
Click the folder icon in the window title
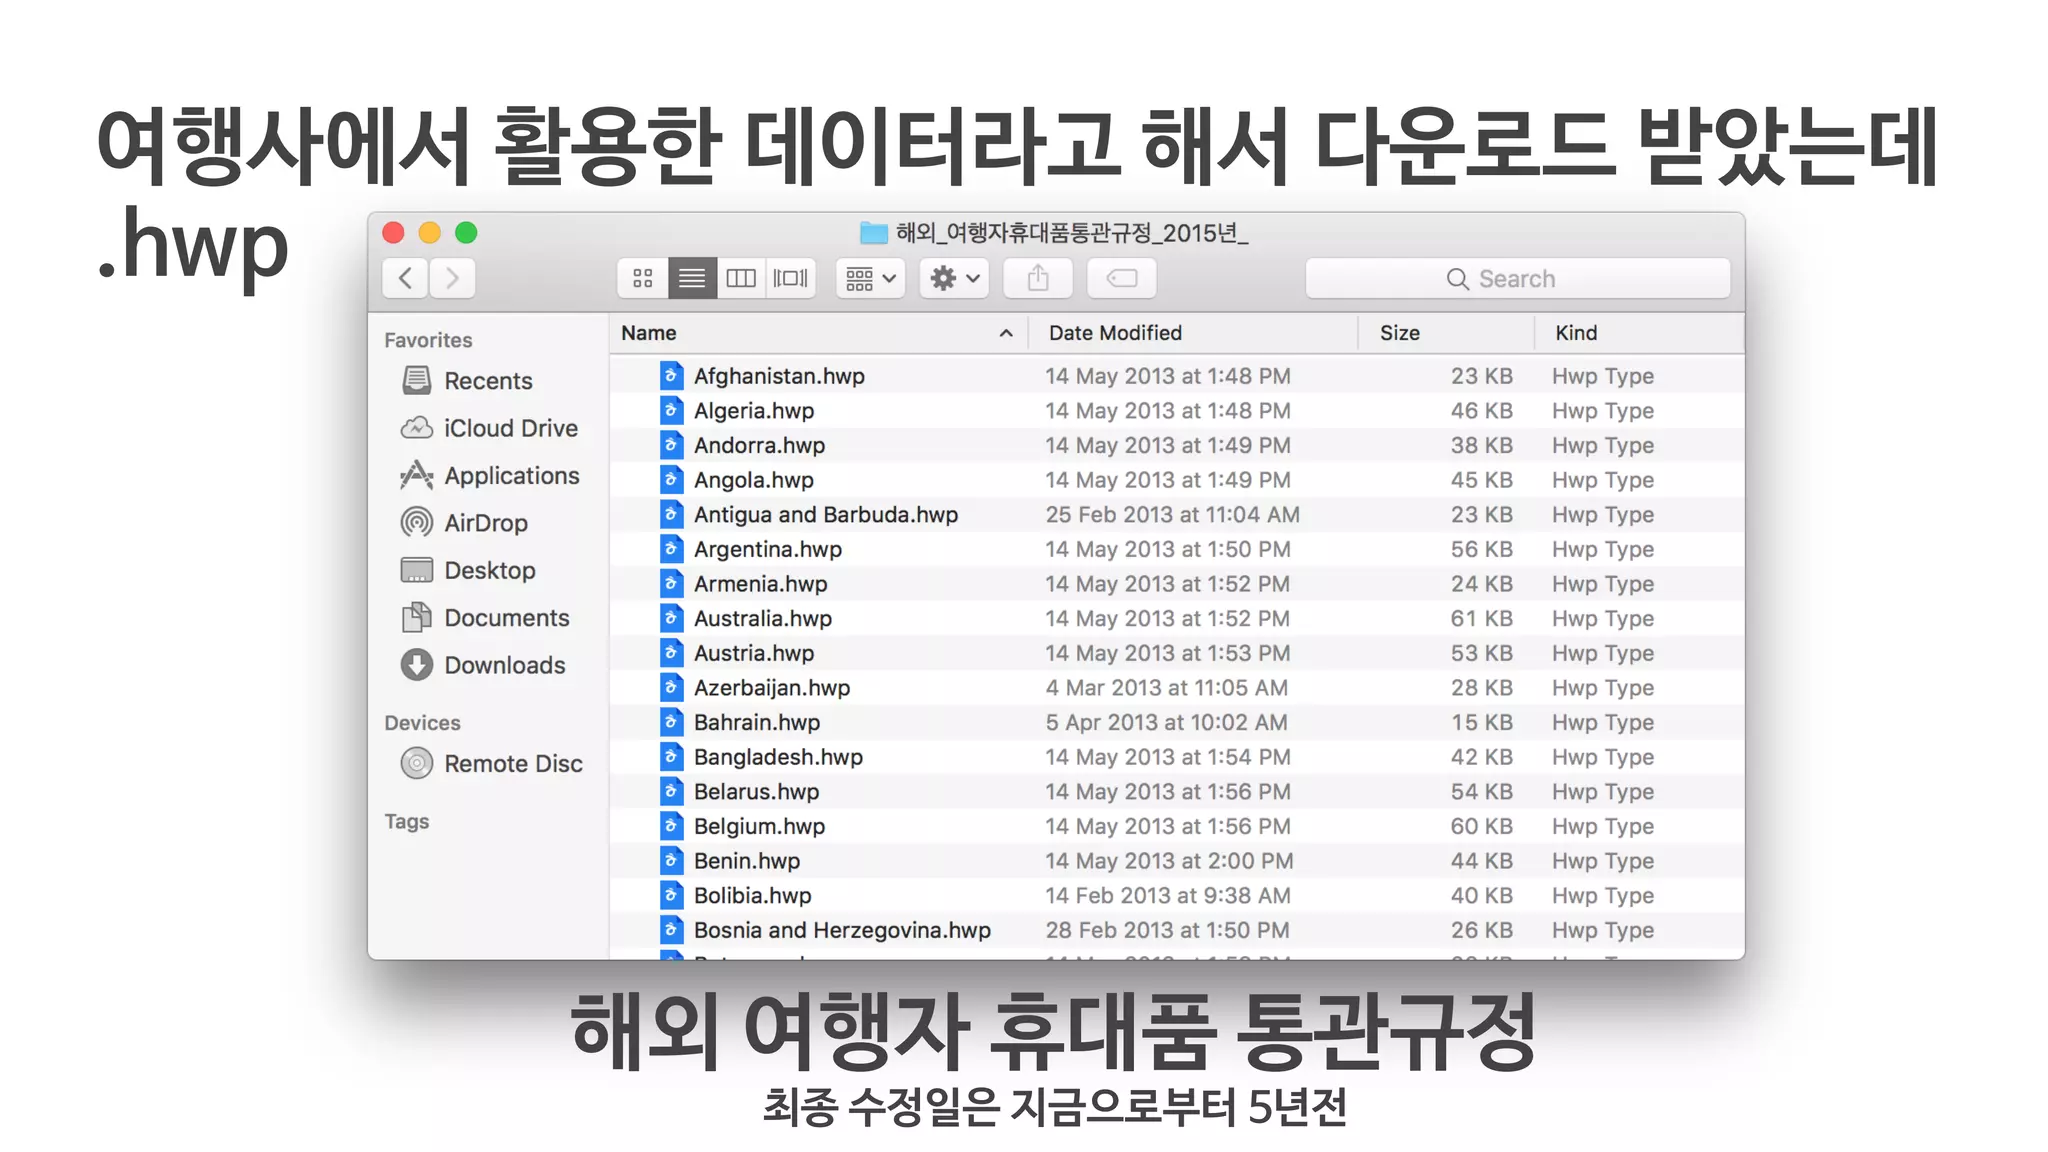874,233
